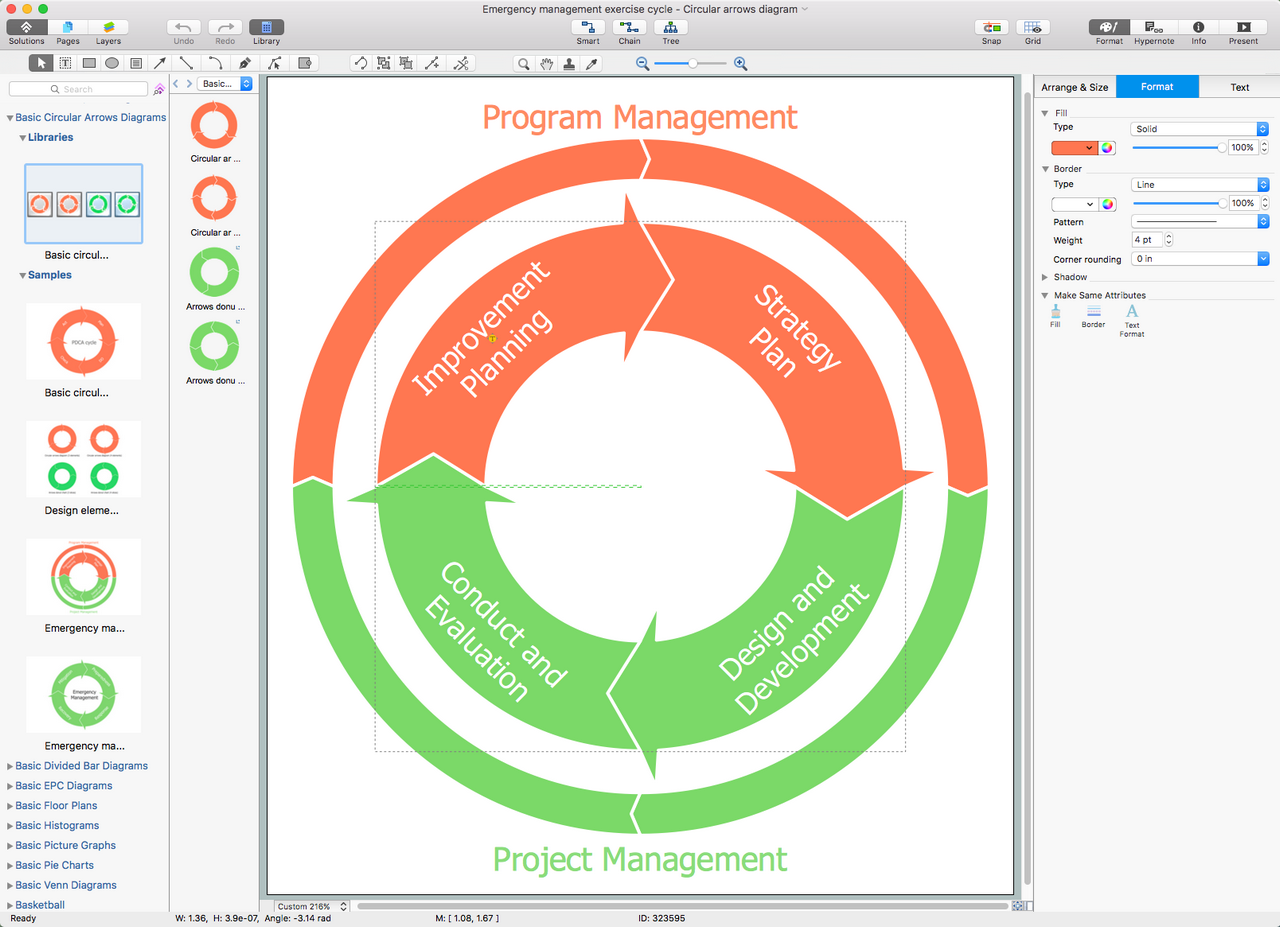Click the rotate tool icon
This screenshot has height=927, width=1280.
pyautogui.click(x=360, y=63)
